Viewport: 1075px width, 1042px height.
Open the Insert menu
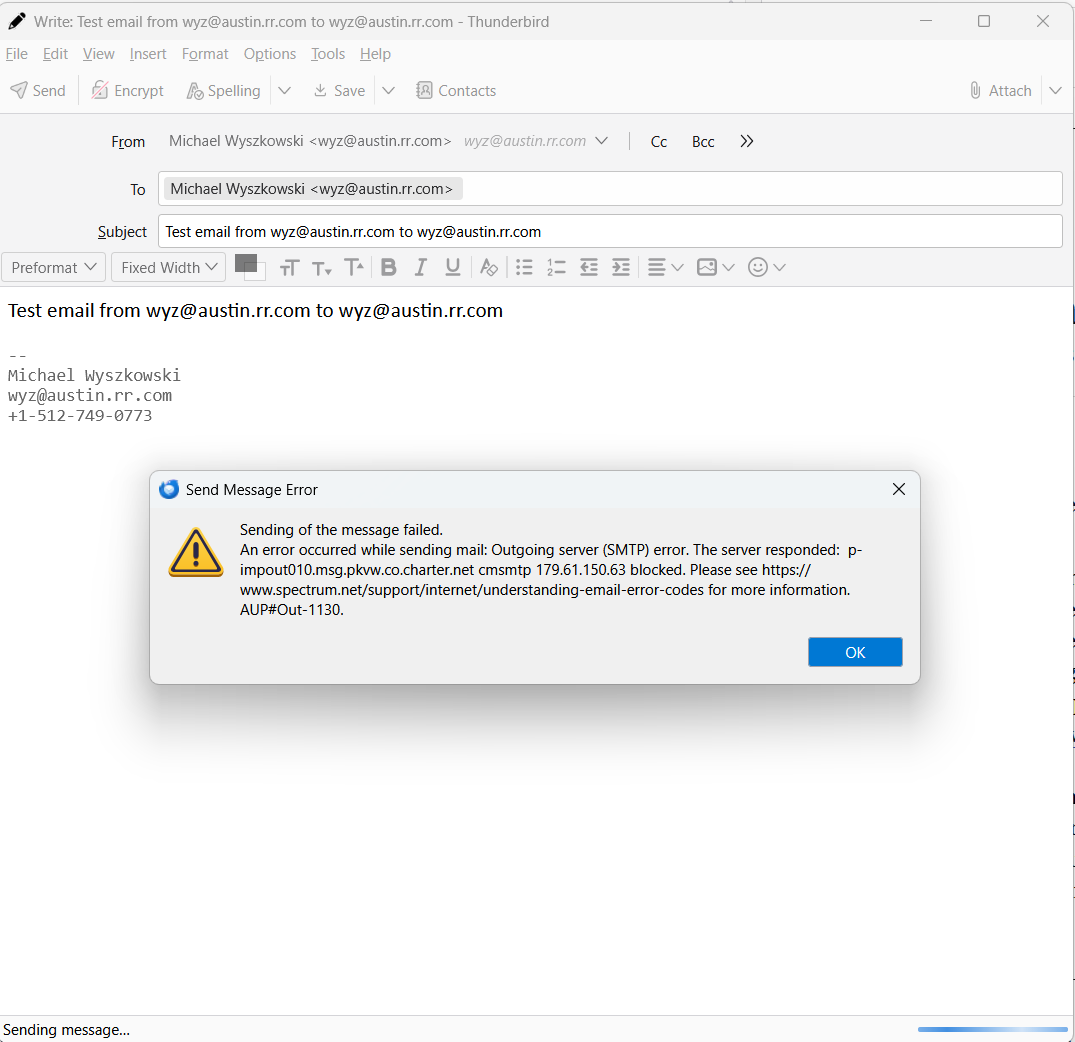pos(148,53)
